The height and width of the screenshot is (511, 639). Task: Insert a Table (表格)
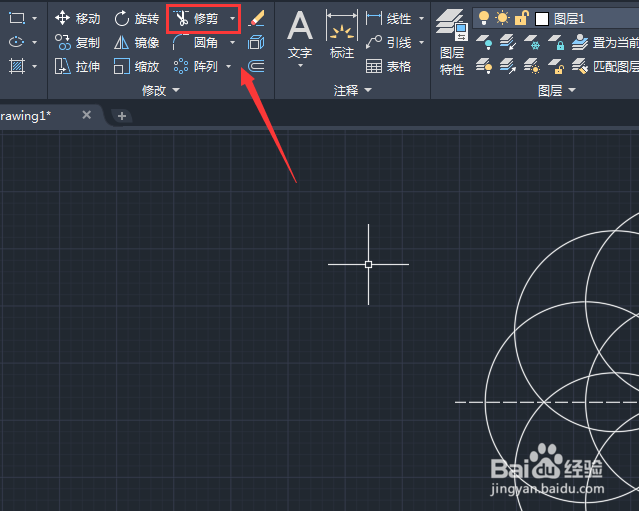tap(389, 66)
